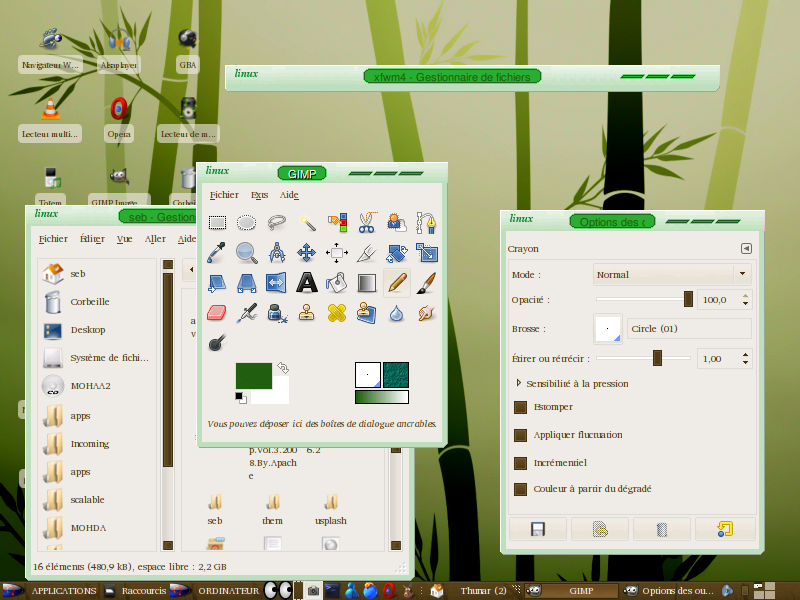Select the Smudge finger tool
The image size is (800, 600).
point(426,313)
